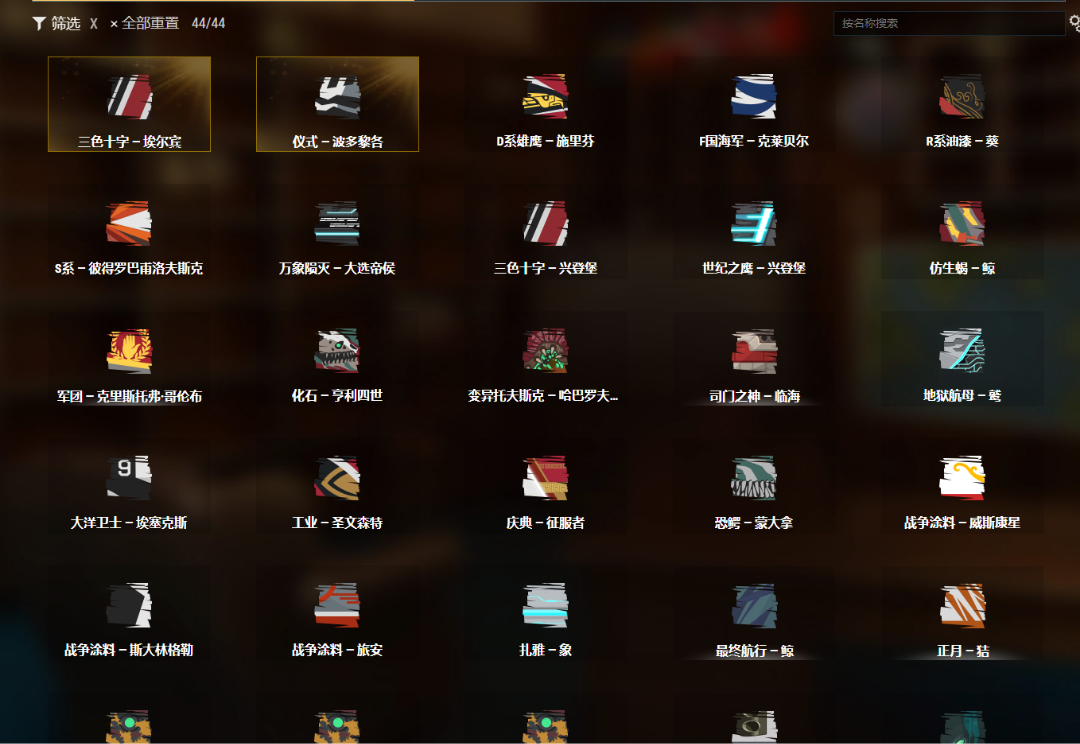
Task: Choose the 战争涂料 – 旅安 camouflage
Action: click(338, 614)
